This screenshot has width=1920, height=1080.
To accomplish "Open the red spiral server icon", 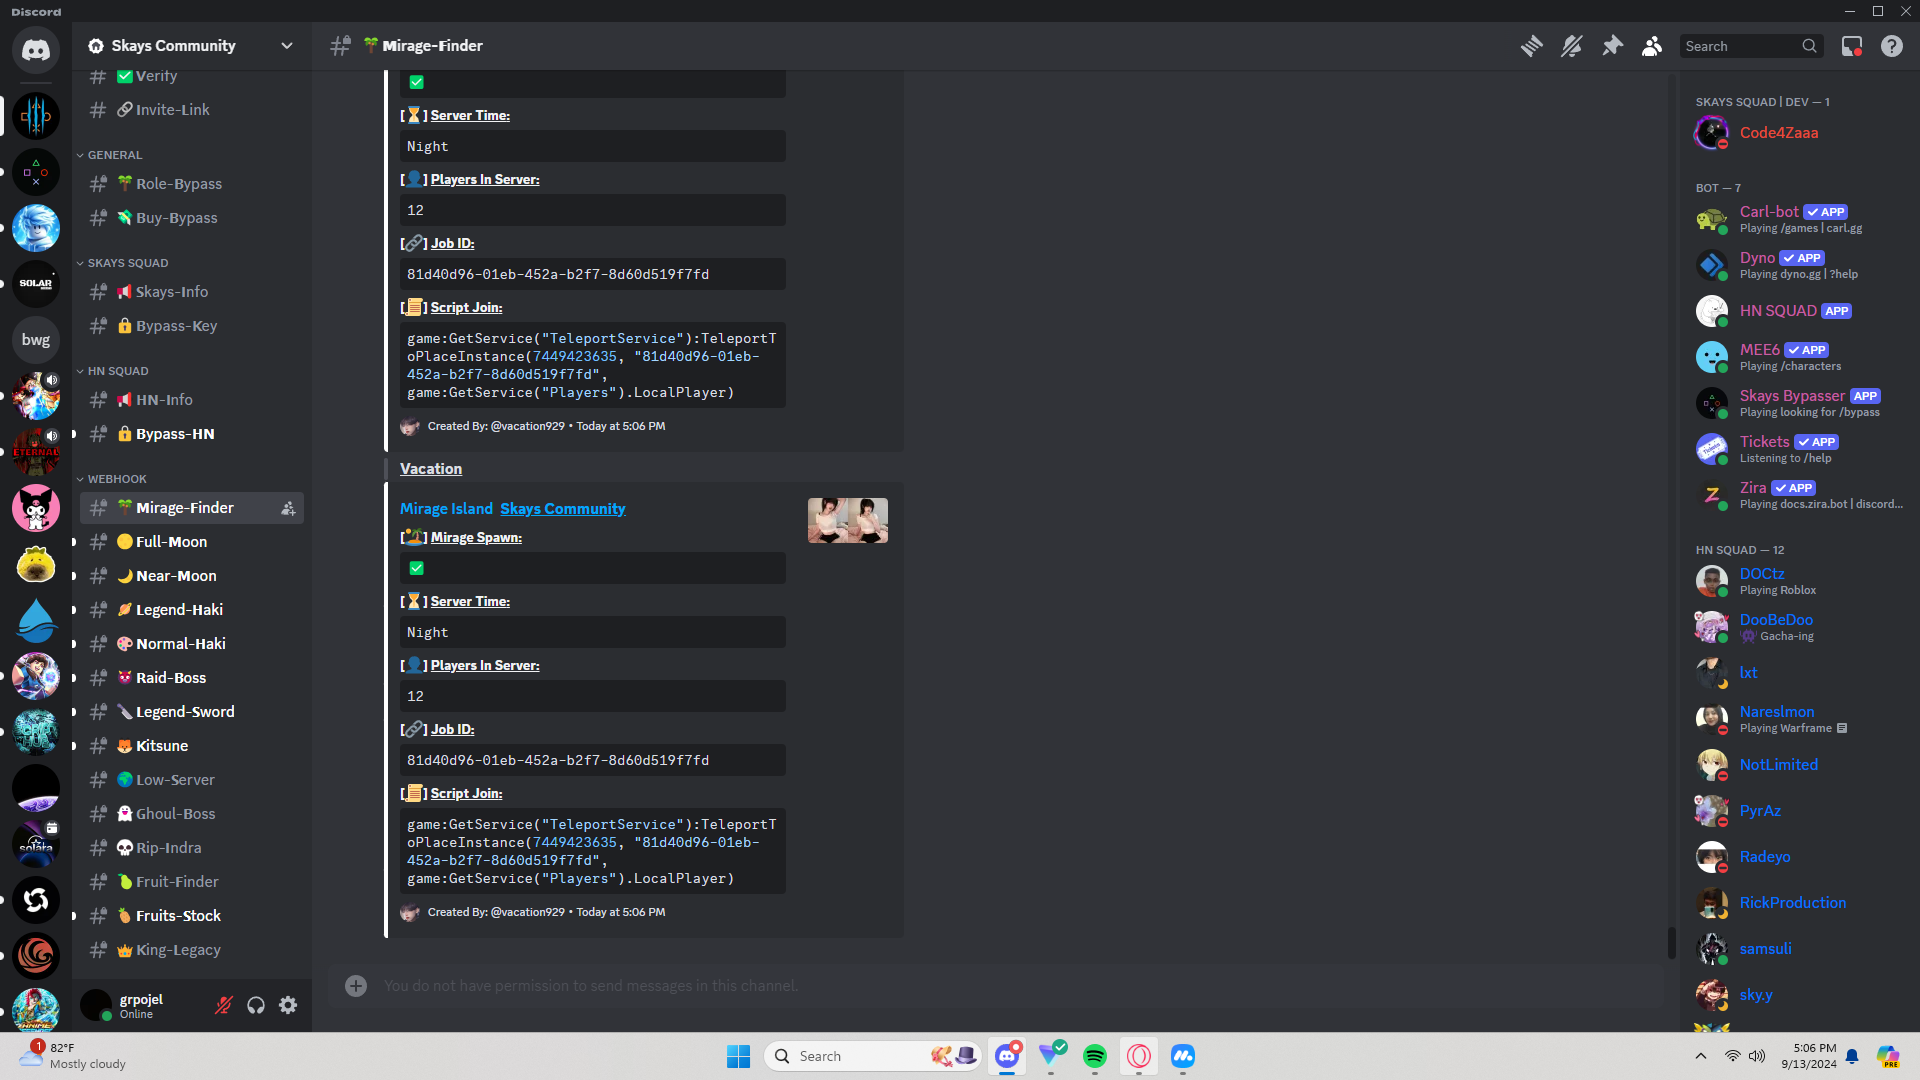I will point(36,956).
